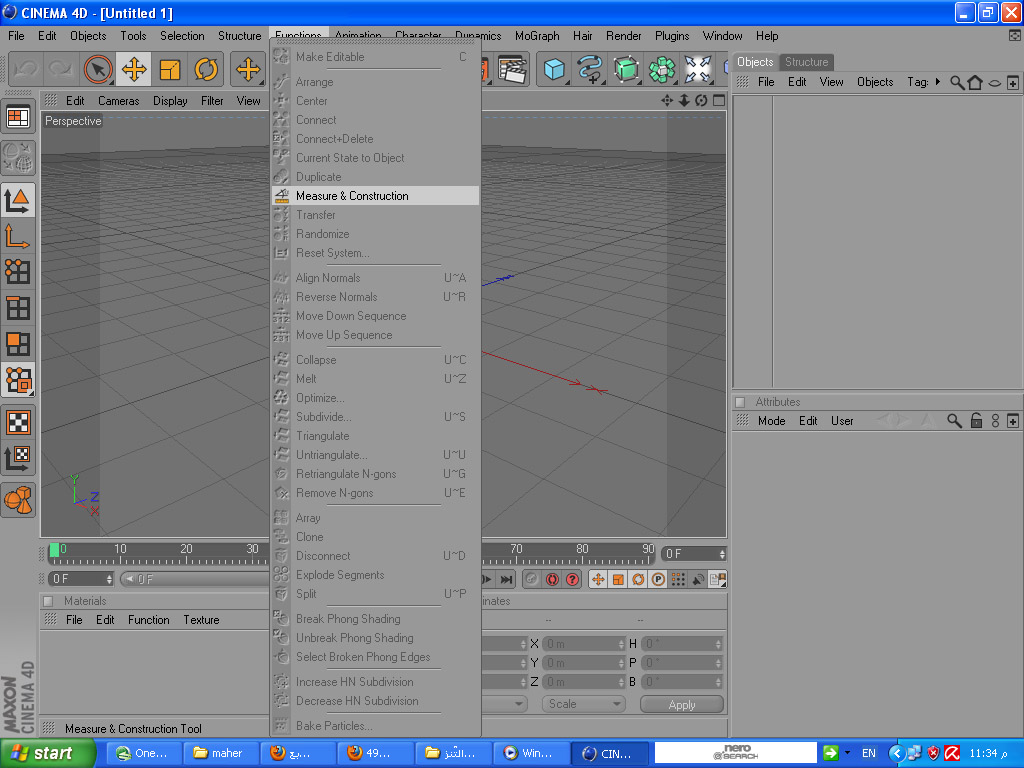This screenshot has height=768, width=1024.
Task: Adjust the H rotation field stepper
Action: point(718,644)
